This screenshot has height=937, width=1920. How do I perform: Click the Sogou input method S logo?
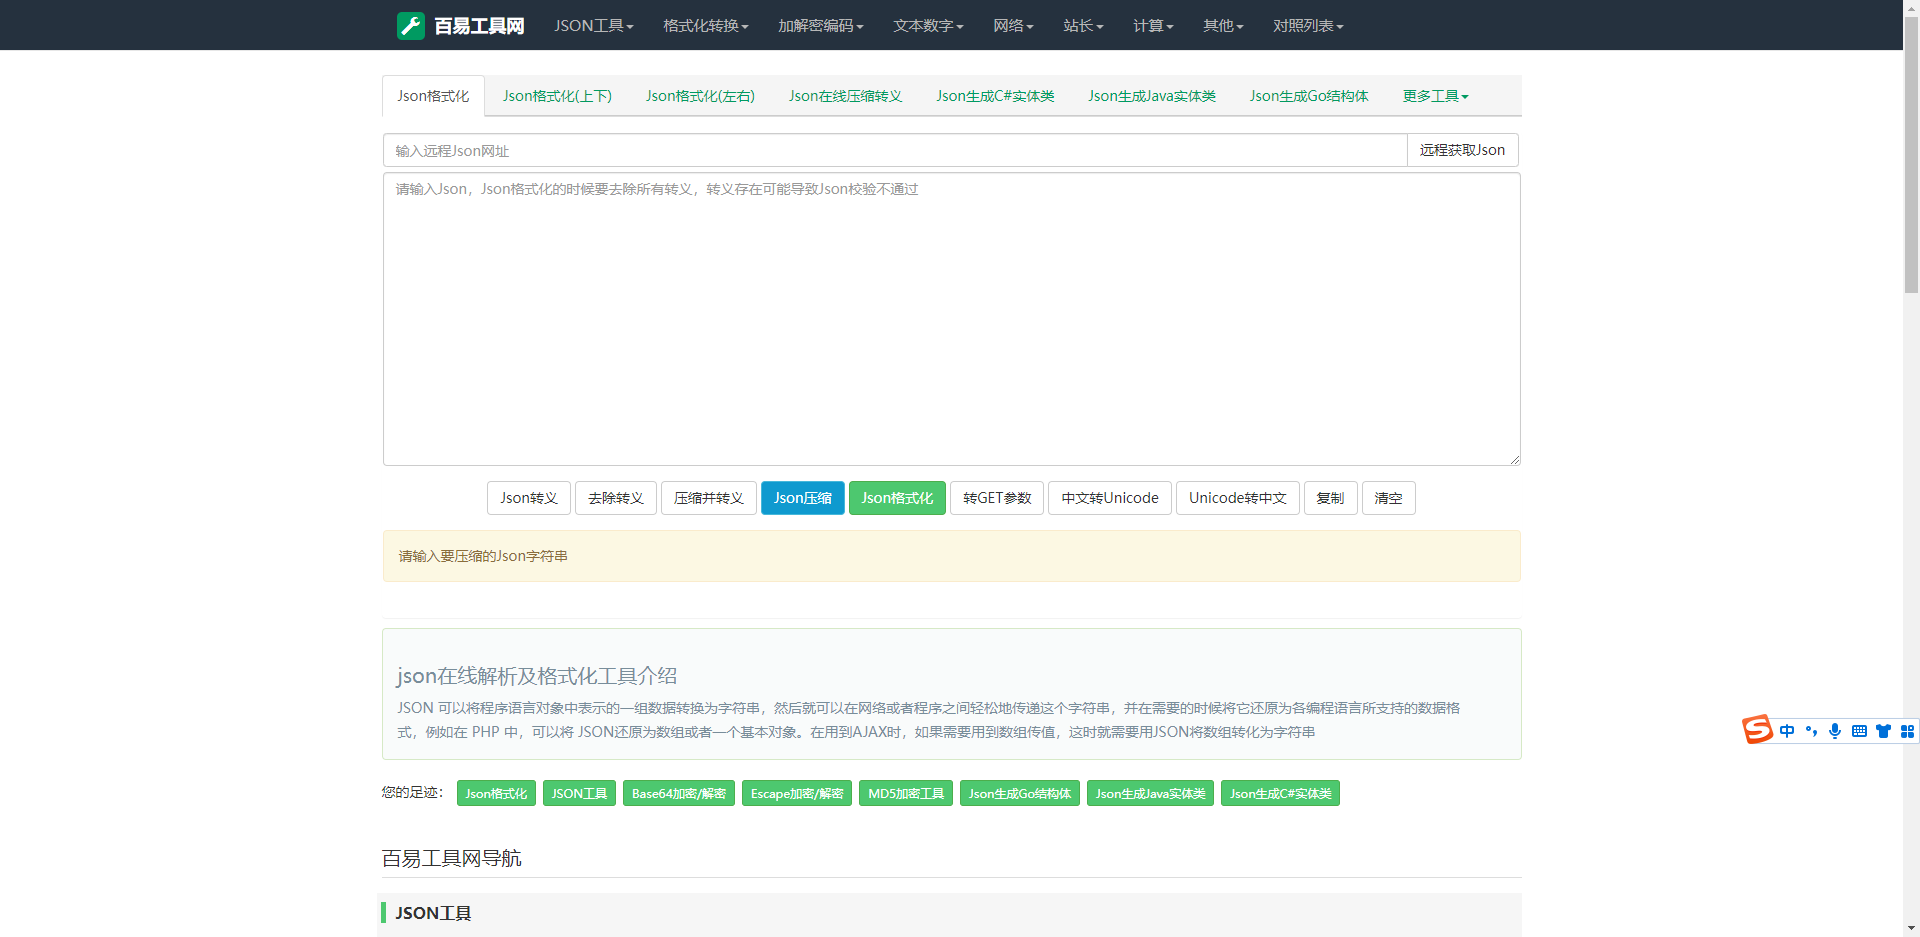1757,730
